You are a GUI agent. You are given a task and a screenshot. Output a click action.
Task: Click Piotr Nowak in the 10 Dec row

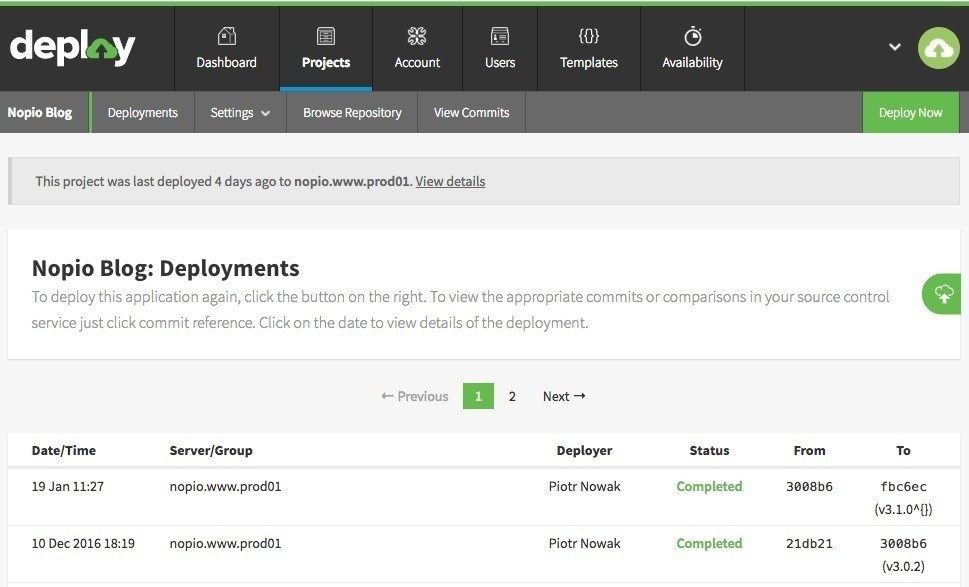[584, 543]
